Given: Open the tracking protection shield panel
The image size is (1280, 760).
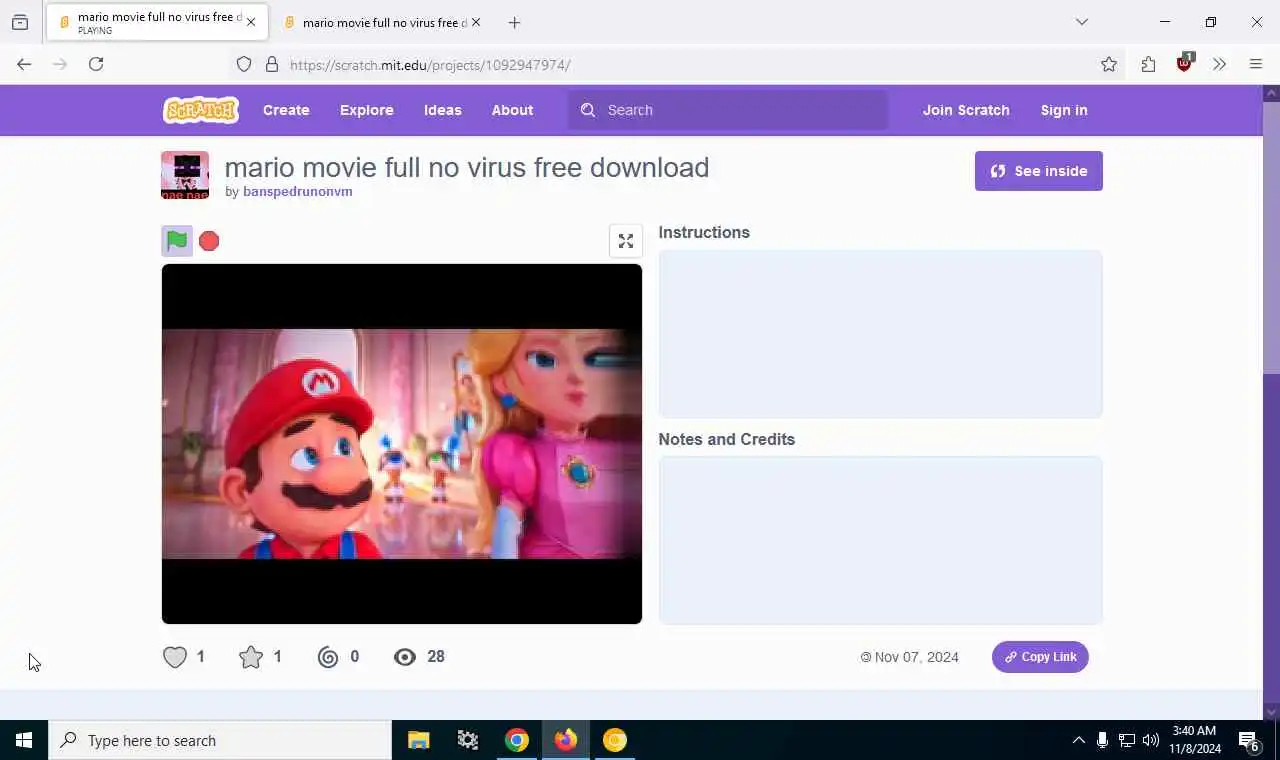Looking at the screenshot, I should pos(244,64).
